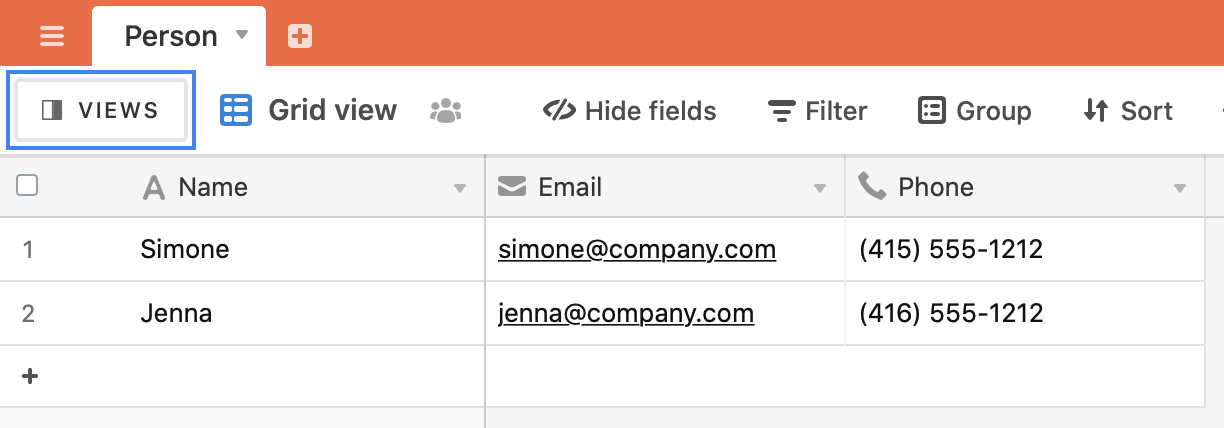Click the Group button

[974, 111]
